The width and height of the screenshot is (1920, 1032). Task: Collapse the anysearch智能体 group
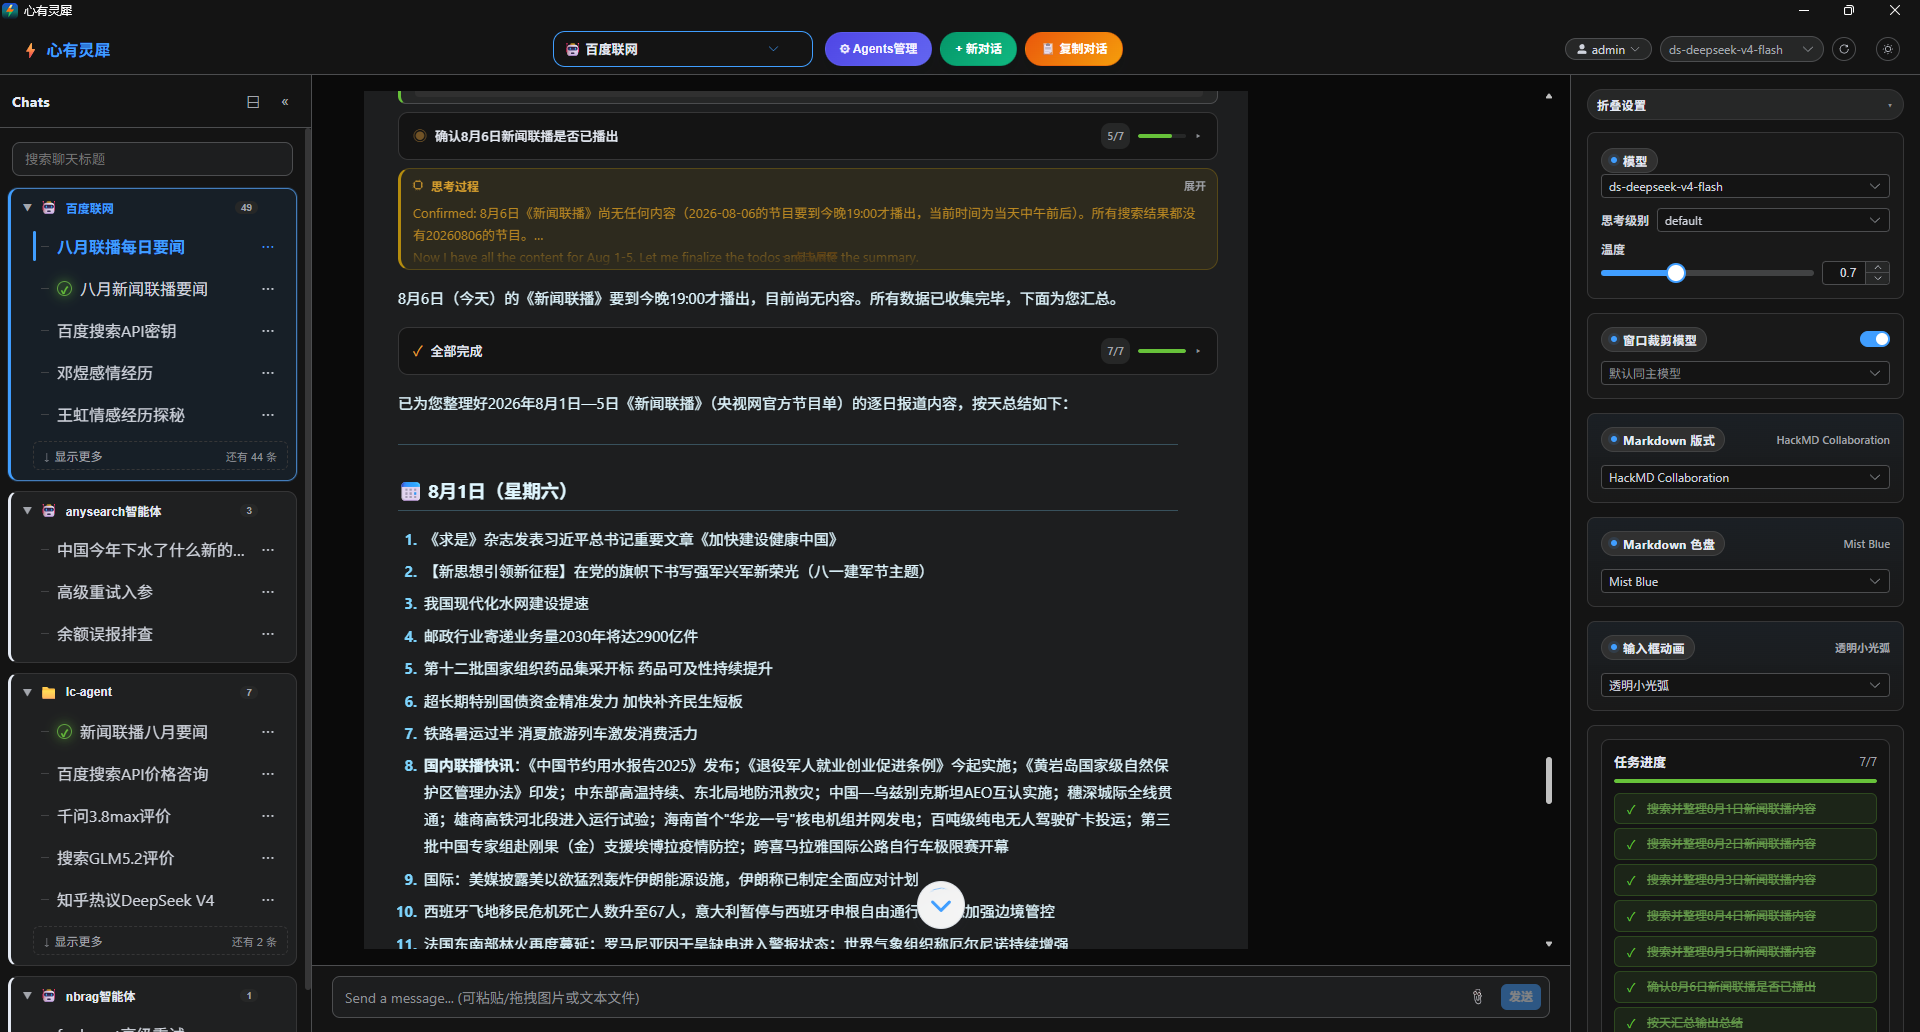(28, 511)
